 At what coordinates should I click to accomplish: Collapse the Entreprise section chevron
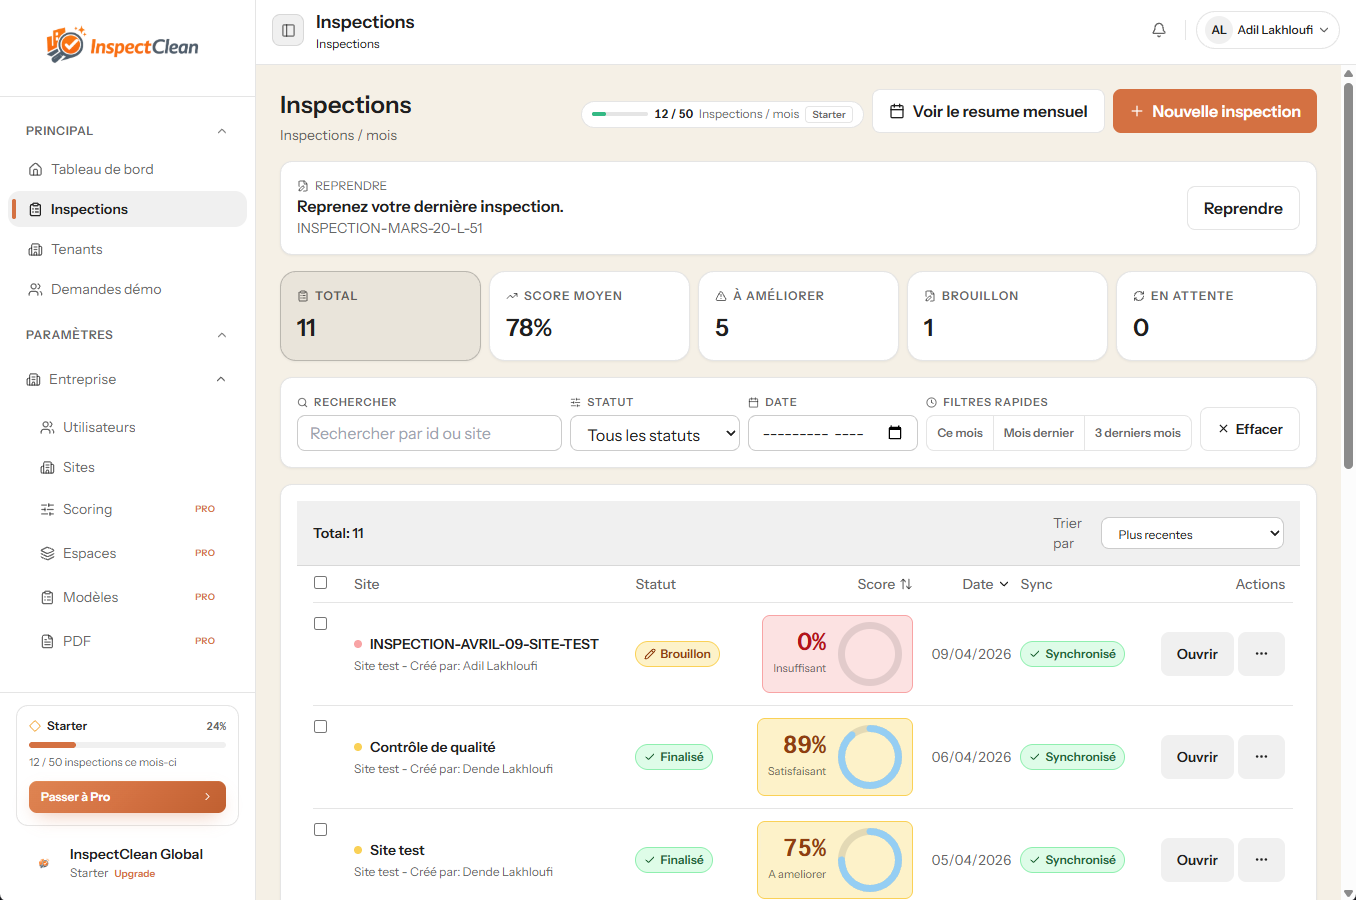click(221, 379)
